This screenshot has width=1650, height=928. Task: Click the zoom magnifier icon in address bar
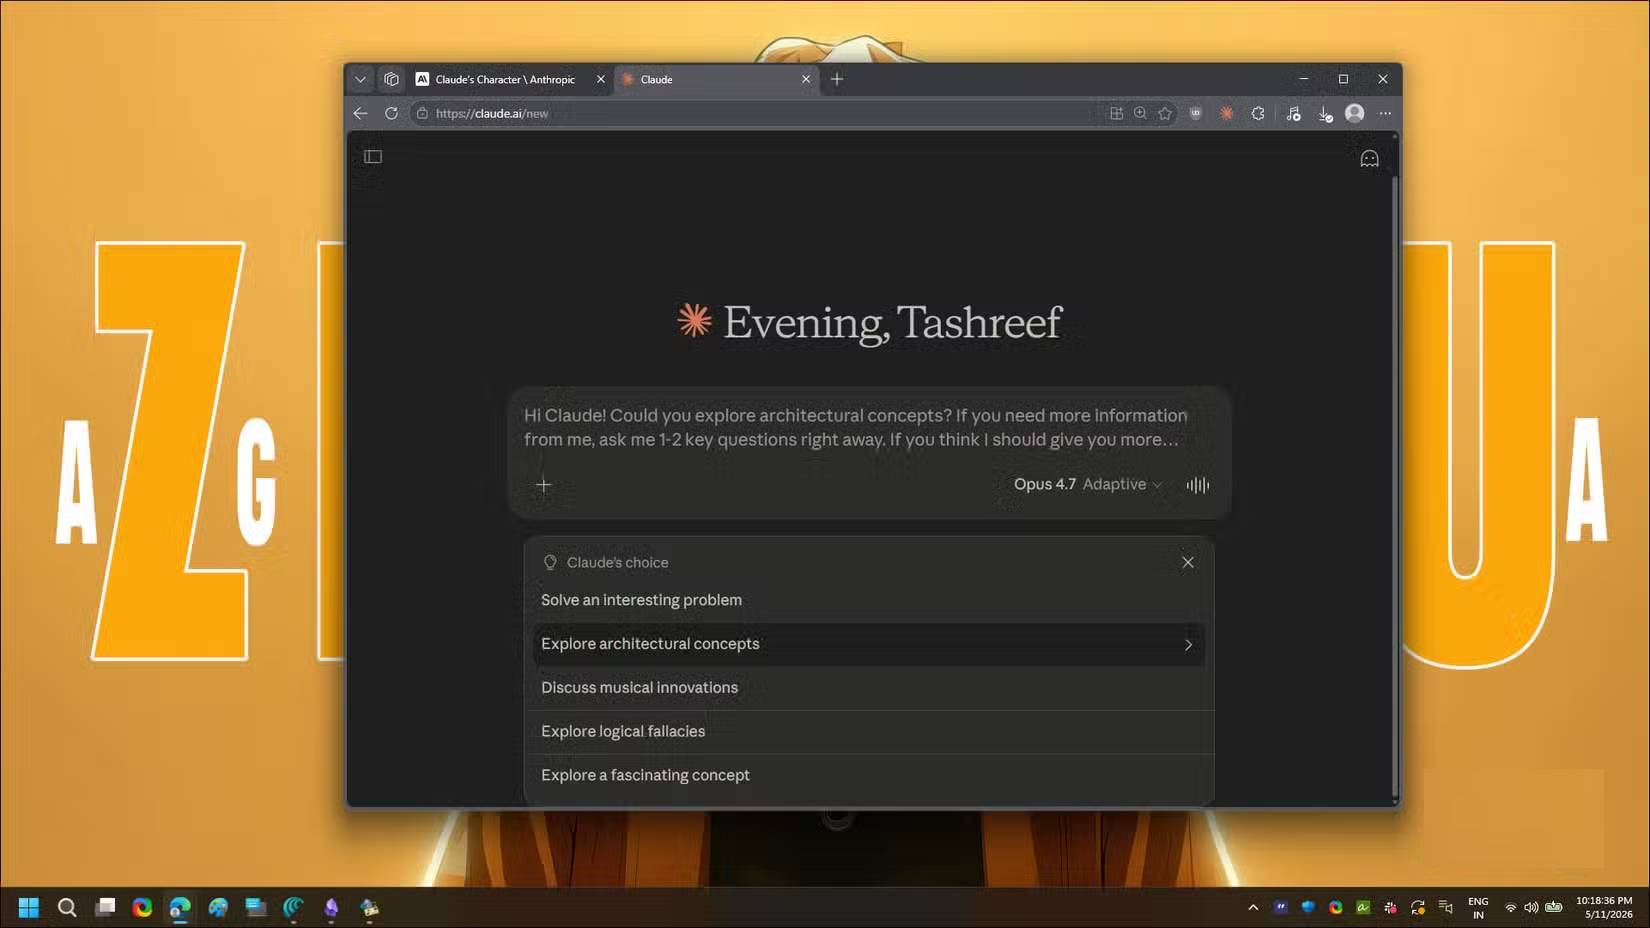pos(1140,113)
